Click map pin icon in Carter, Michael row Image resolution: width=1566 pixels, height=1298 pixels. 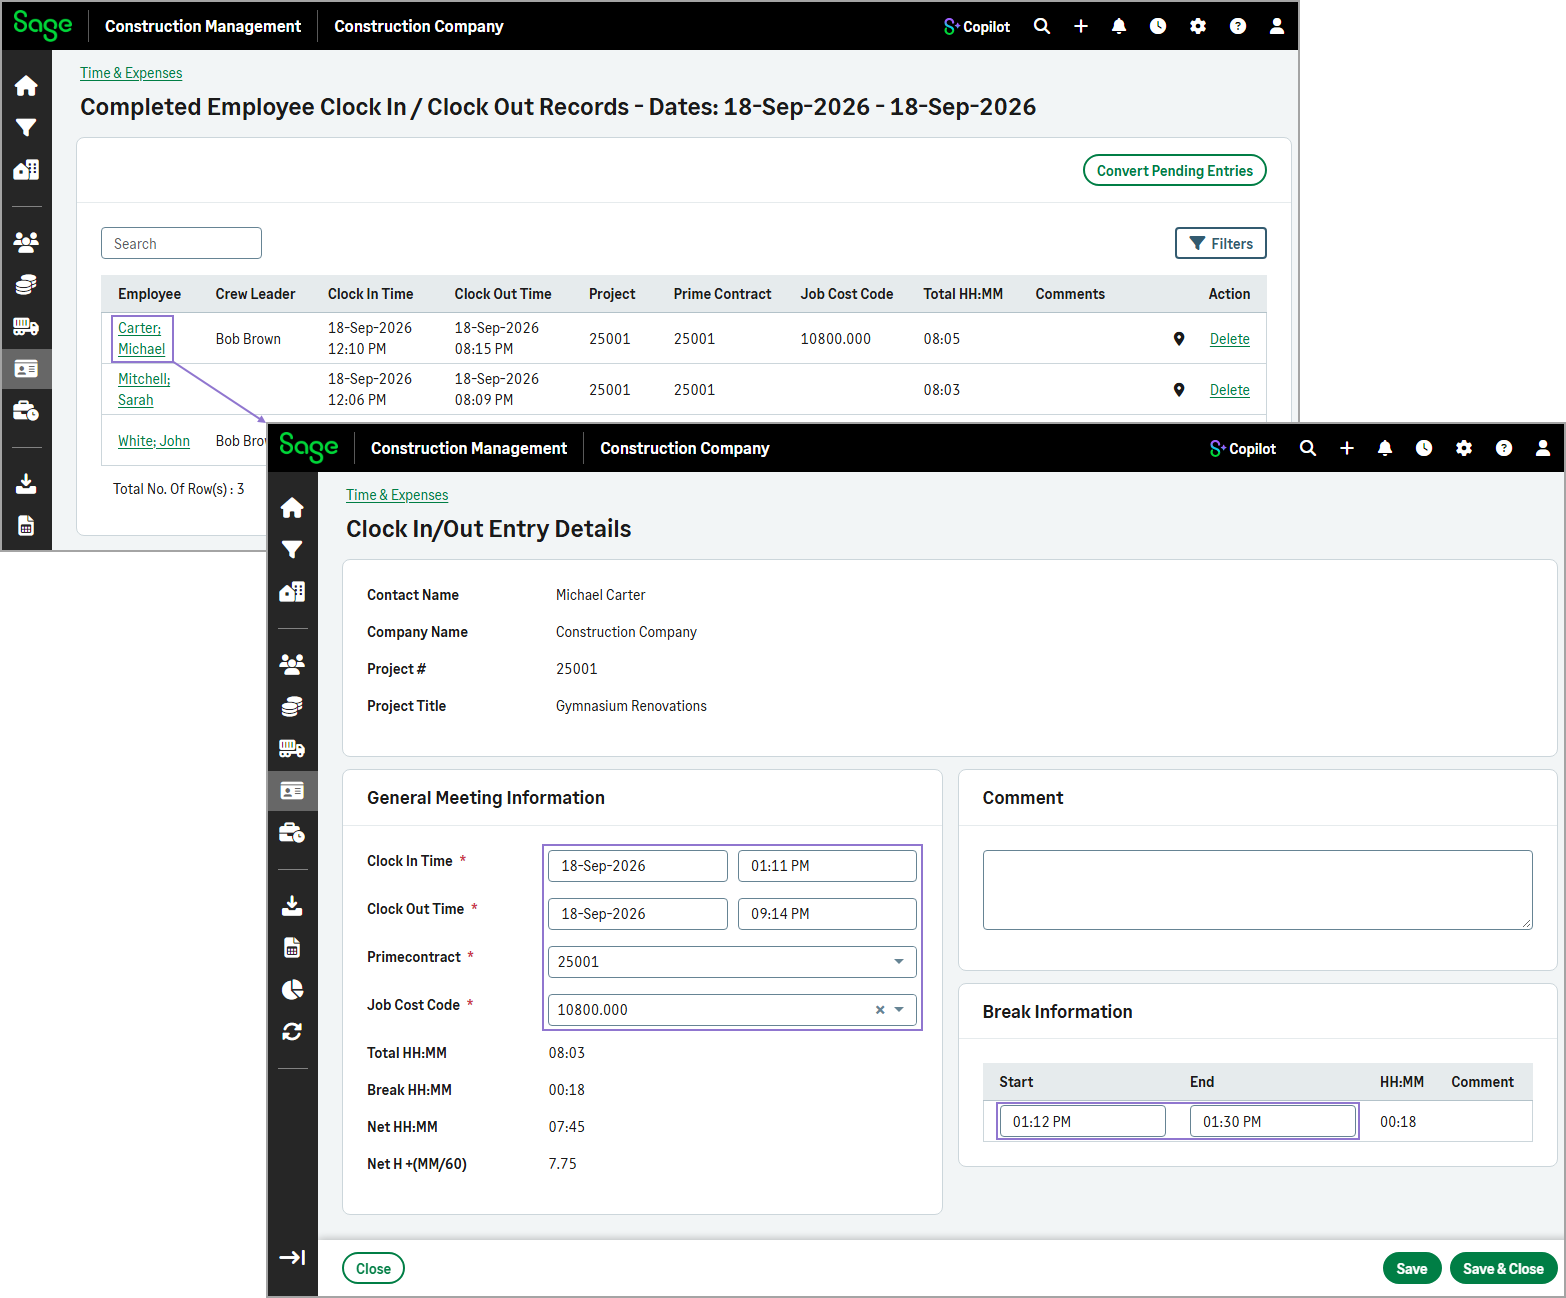pyautogui.click(x=1179, y=339)
